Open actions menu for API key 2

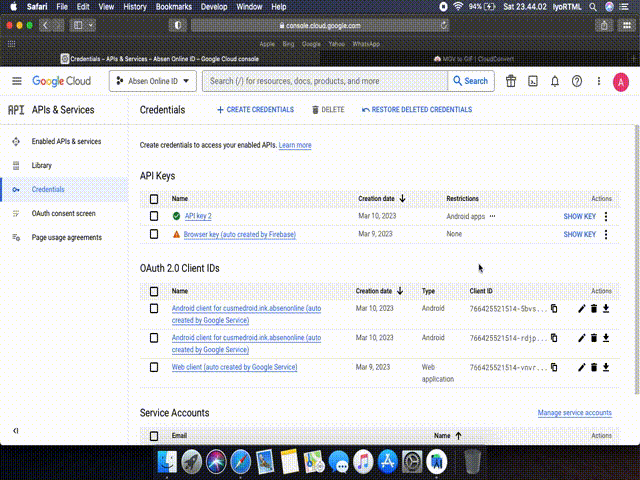pos(606,216)
